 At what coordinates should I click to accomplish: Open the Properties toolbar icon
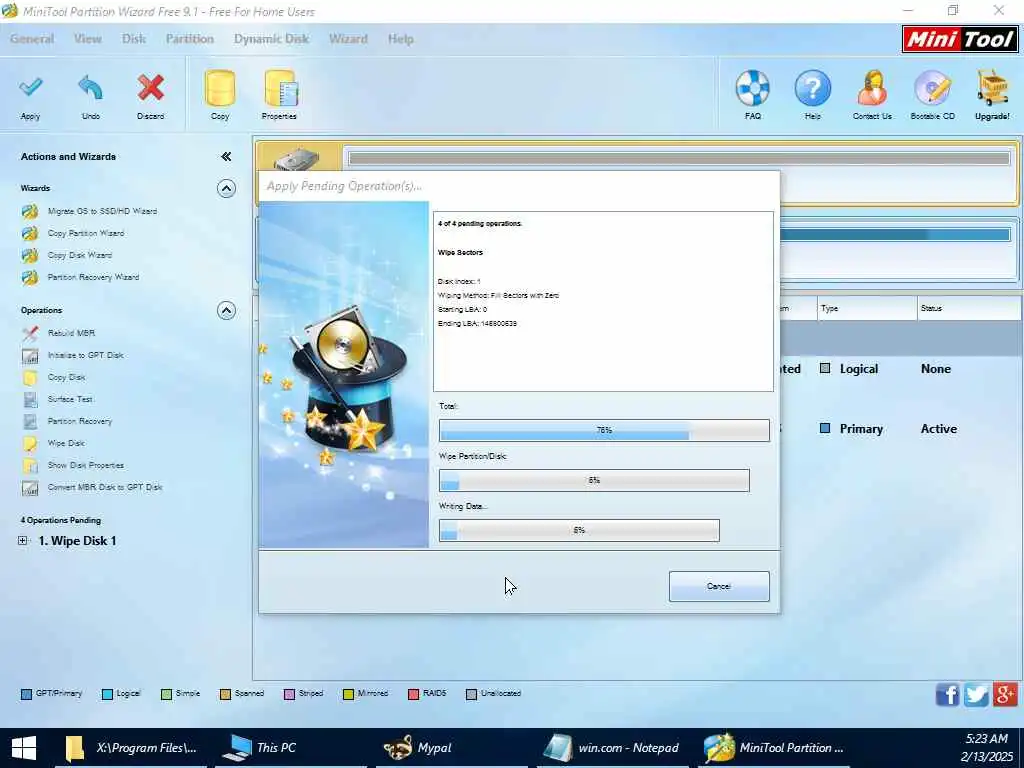(280, 88)
